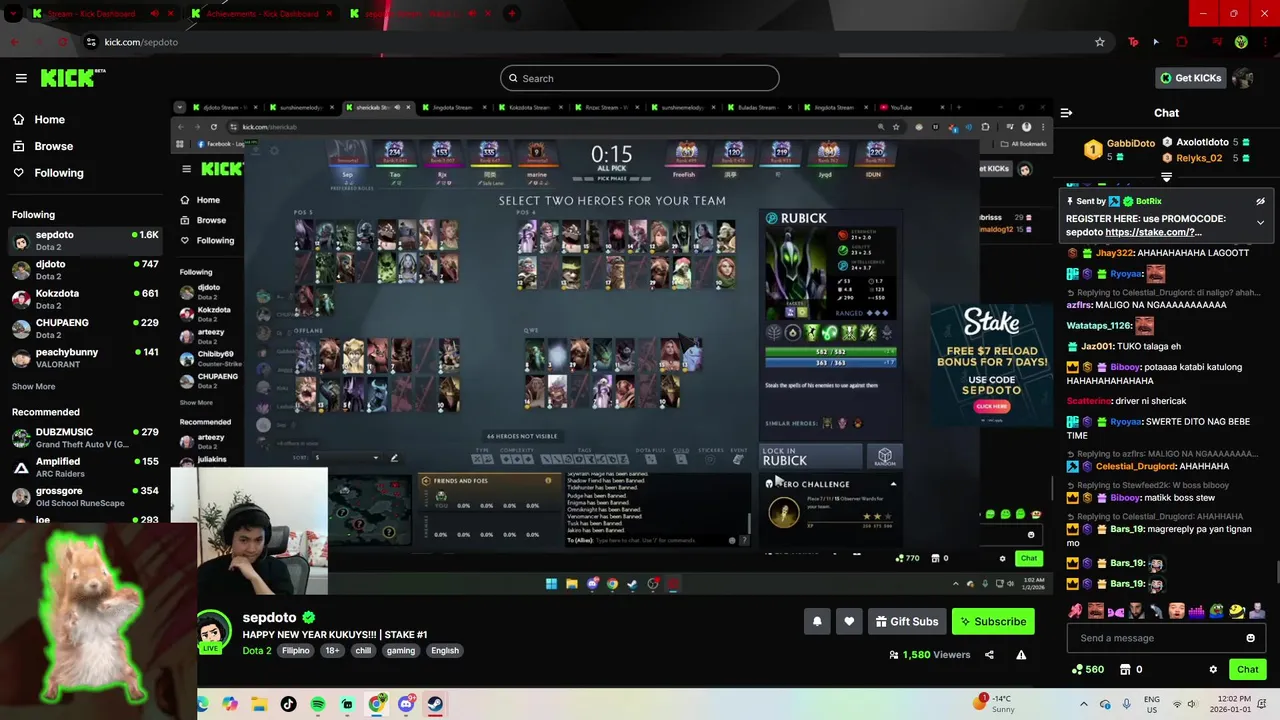Enable stream notifications bell

tap(817, 621)
